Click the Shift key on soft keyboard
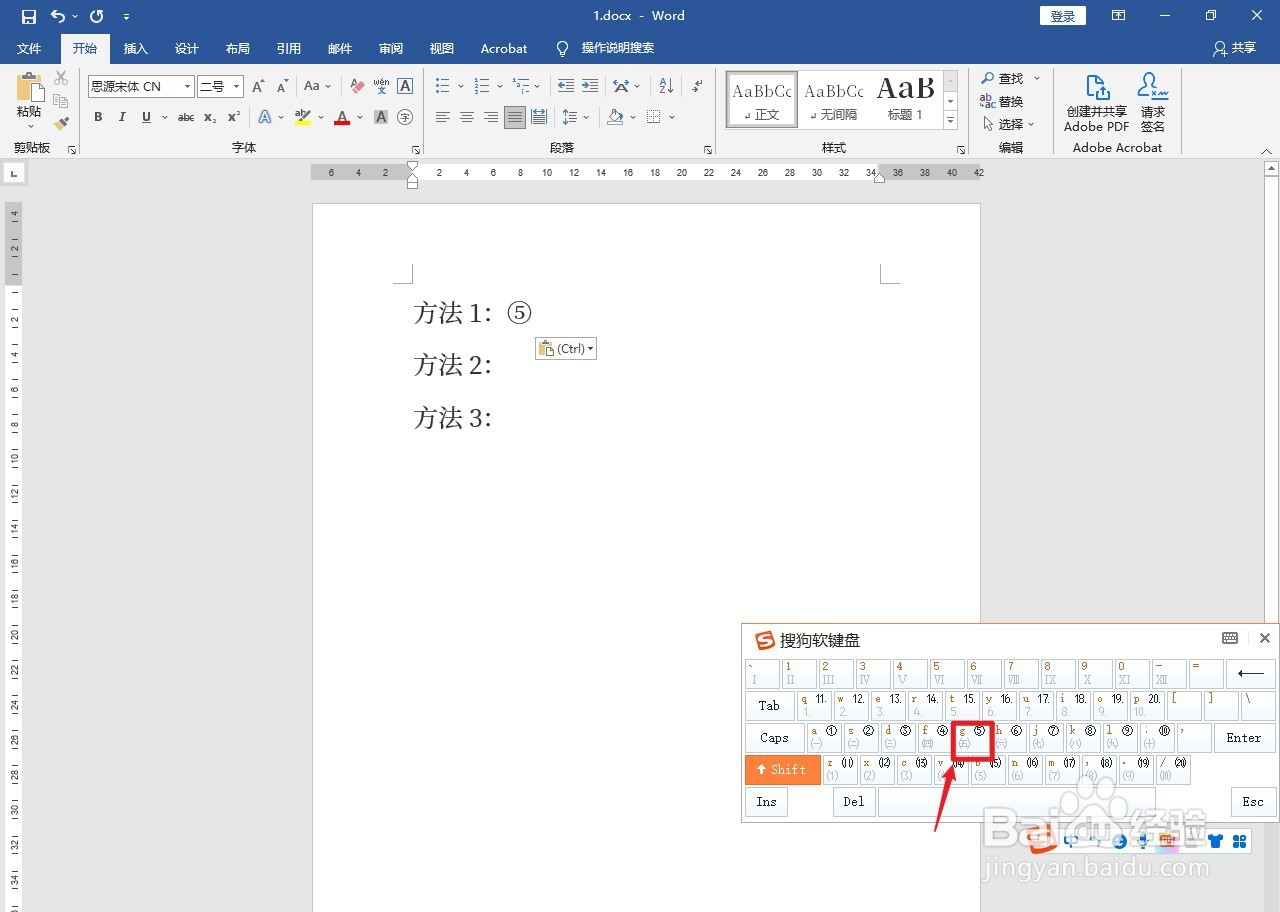The height and width of the screenshot is (912, 1280). (x=782, y=769)
